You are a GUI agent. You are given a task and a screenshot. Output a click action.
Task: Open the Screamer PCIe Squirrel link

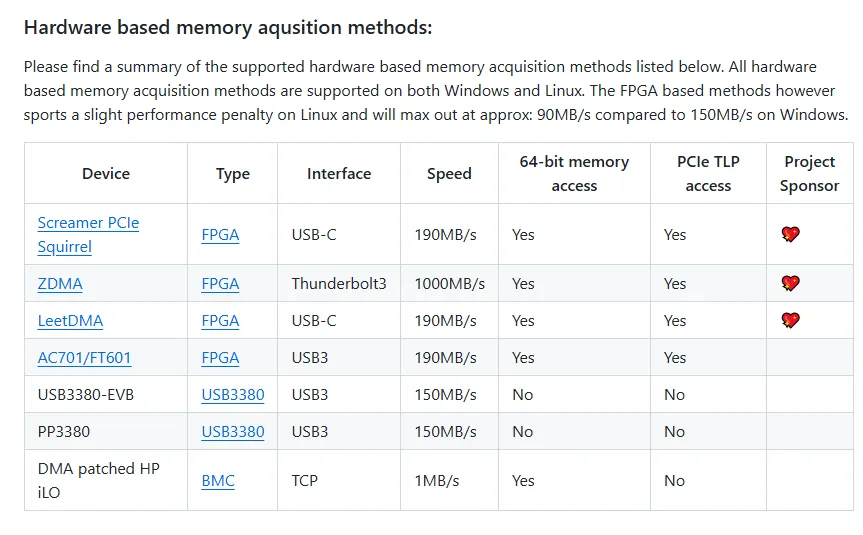click(88, 234)
